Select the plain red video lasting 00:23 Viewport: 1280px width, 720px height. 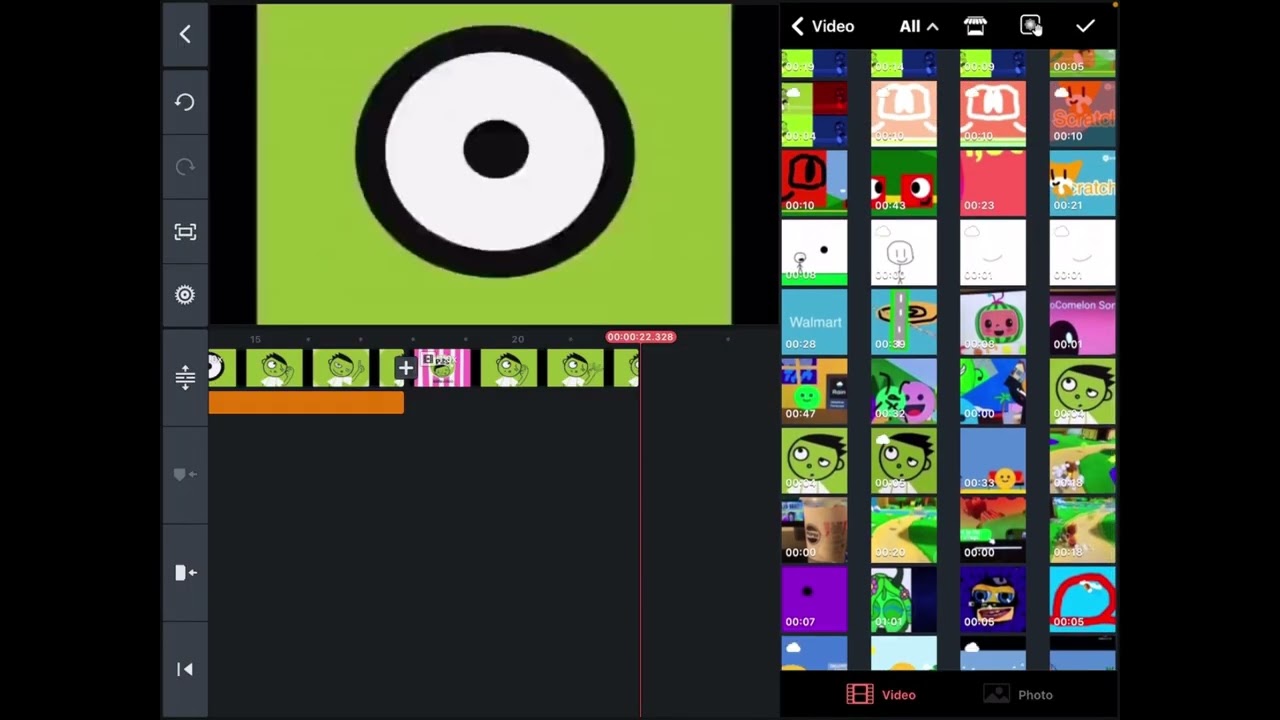click(x=993, y=183)
